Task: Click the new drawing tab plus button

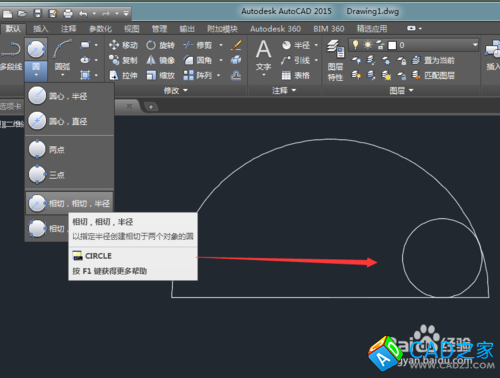Action: tap(151, 107)
